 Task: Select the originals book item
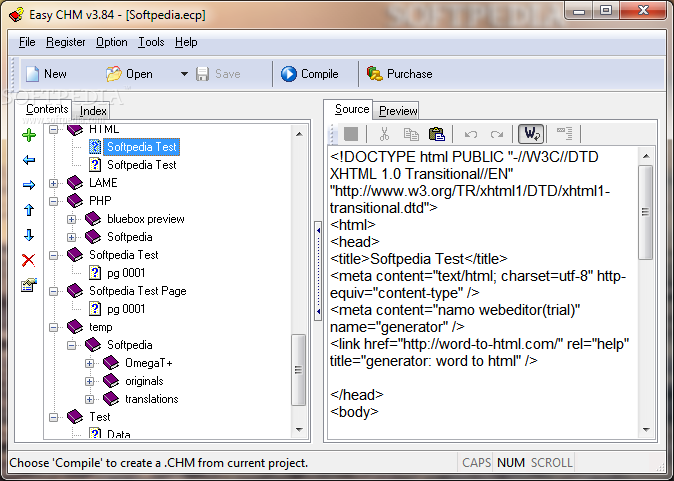coord(144,381)
